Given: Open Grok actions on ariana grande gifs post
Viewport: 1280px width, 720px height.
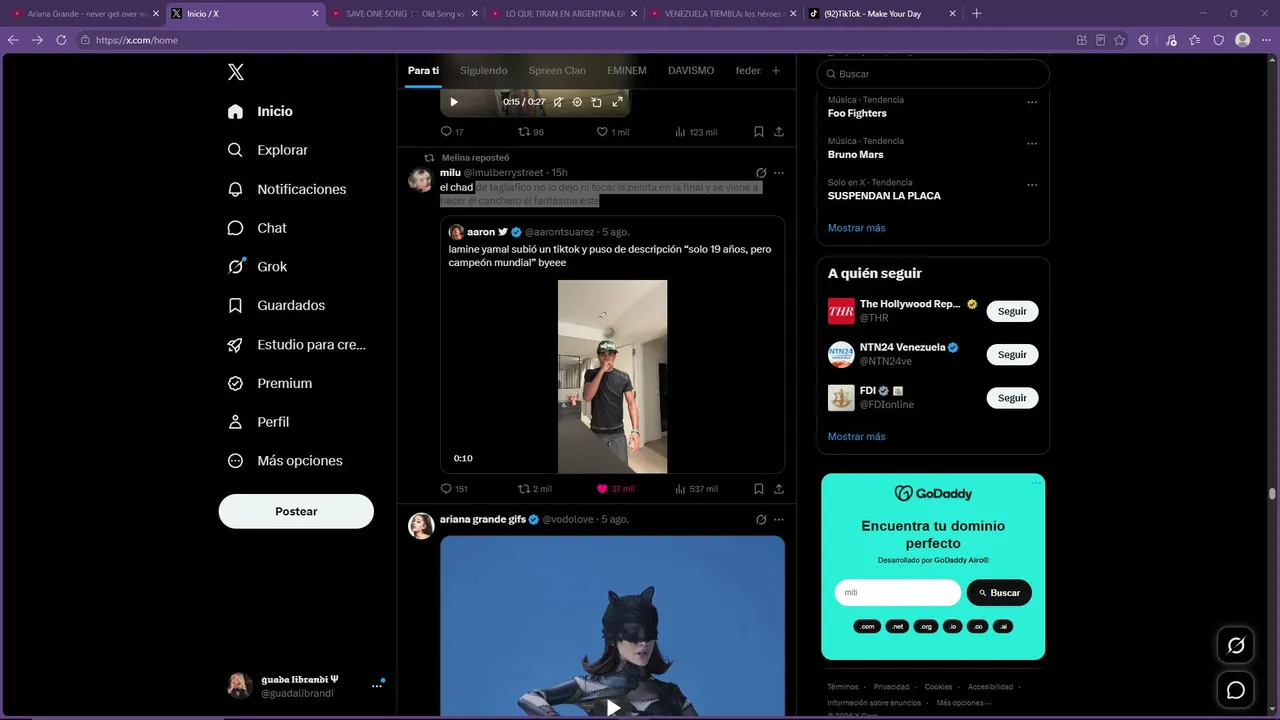Looking at the screenshot, I should [761, 520].
